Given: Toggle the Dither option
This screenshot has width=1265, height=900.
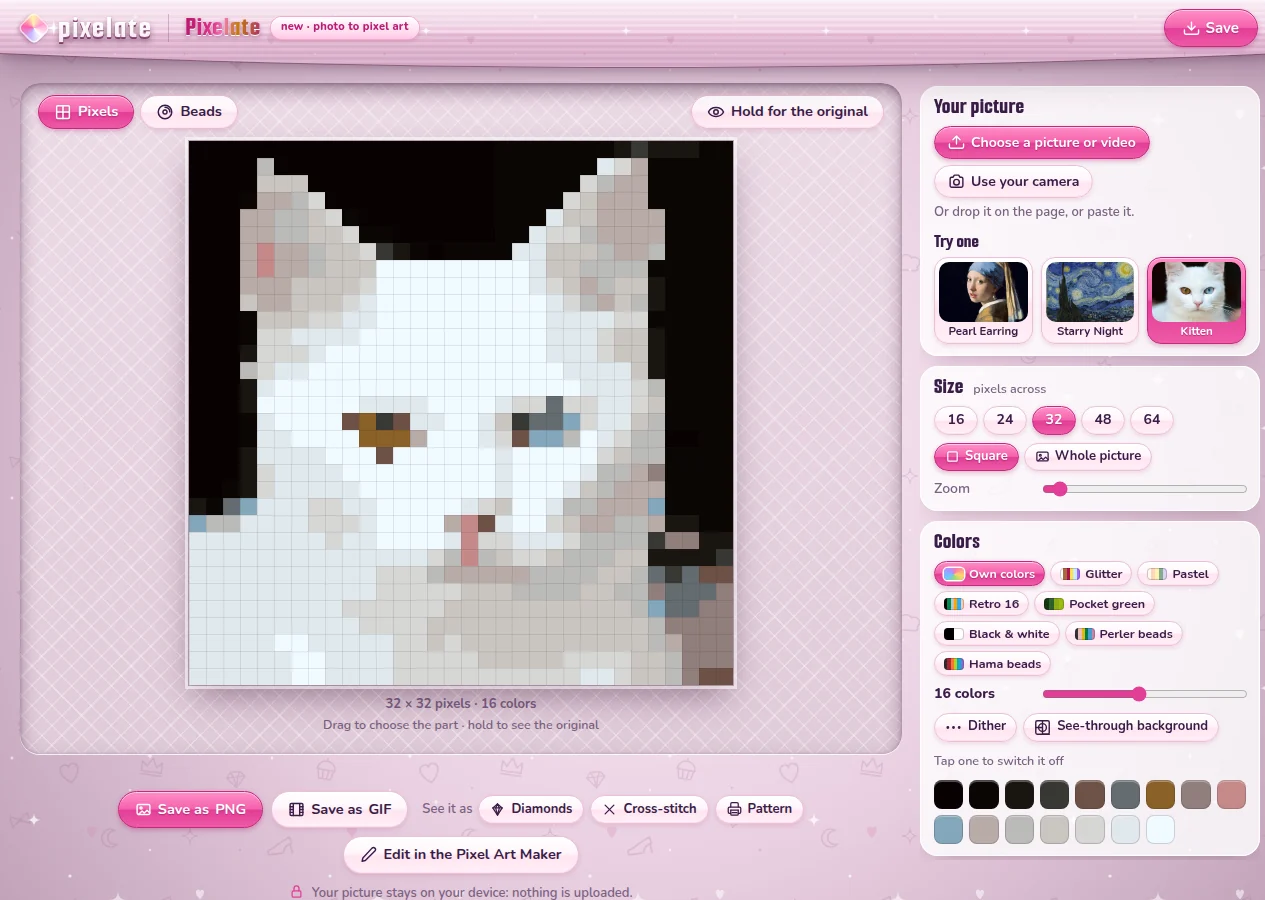Looking at the screenshot, I should click(x=975, y=726).
